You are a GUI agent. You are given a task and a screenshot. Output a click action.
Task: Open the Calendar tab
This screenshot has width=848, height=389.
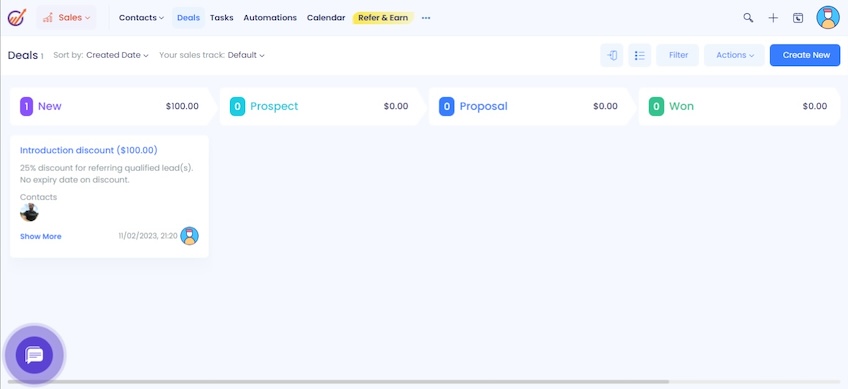326,17
